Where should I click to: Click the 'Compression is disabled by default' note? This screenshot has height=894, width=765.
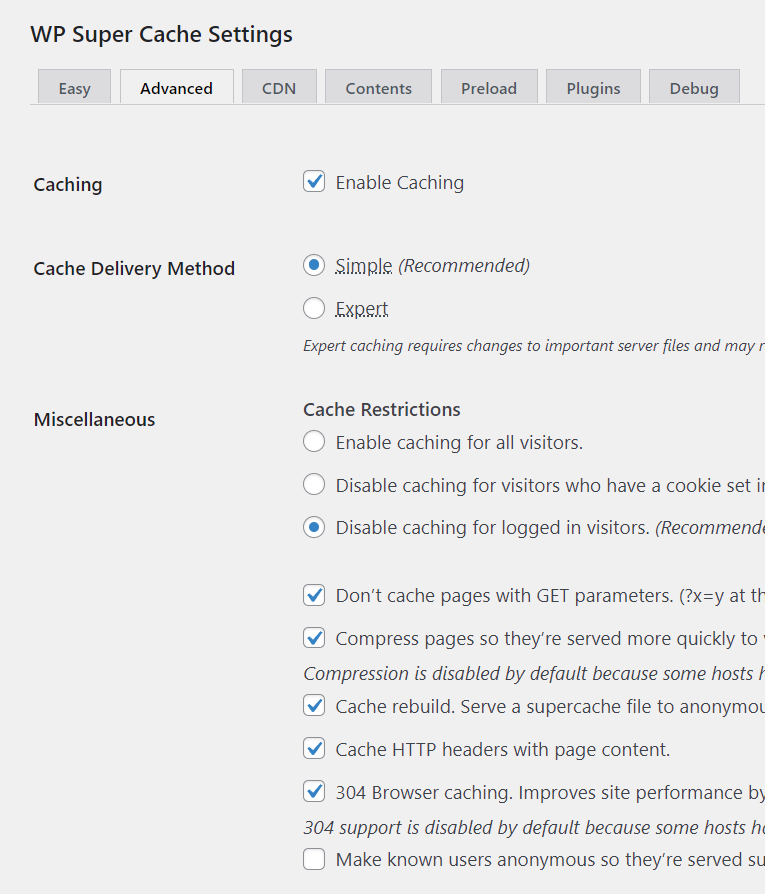pos(534,673)
